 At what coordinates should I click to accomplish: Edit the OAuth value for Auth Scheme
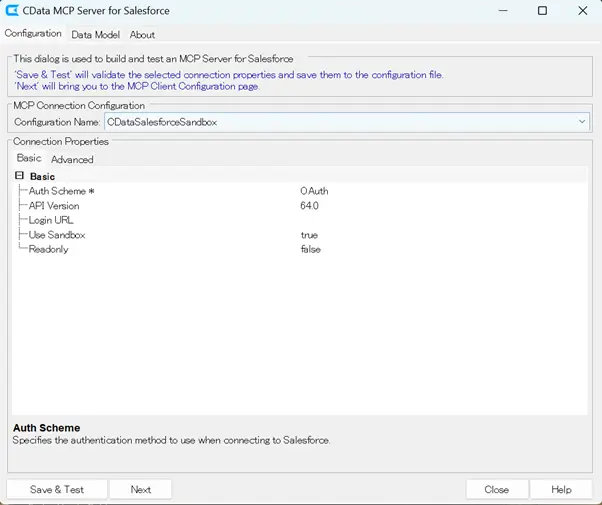tap(314, 191)
